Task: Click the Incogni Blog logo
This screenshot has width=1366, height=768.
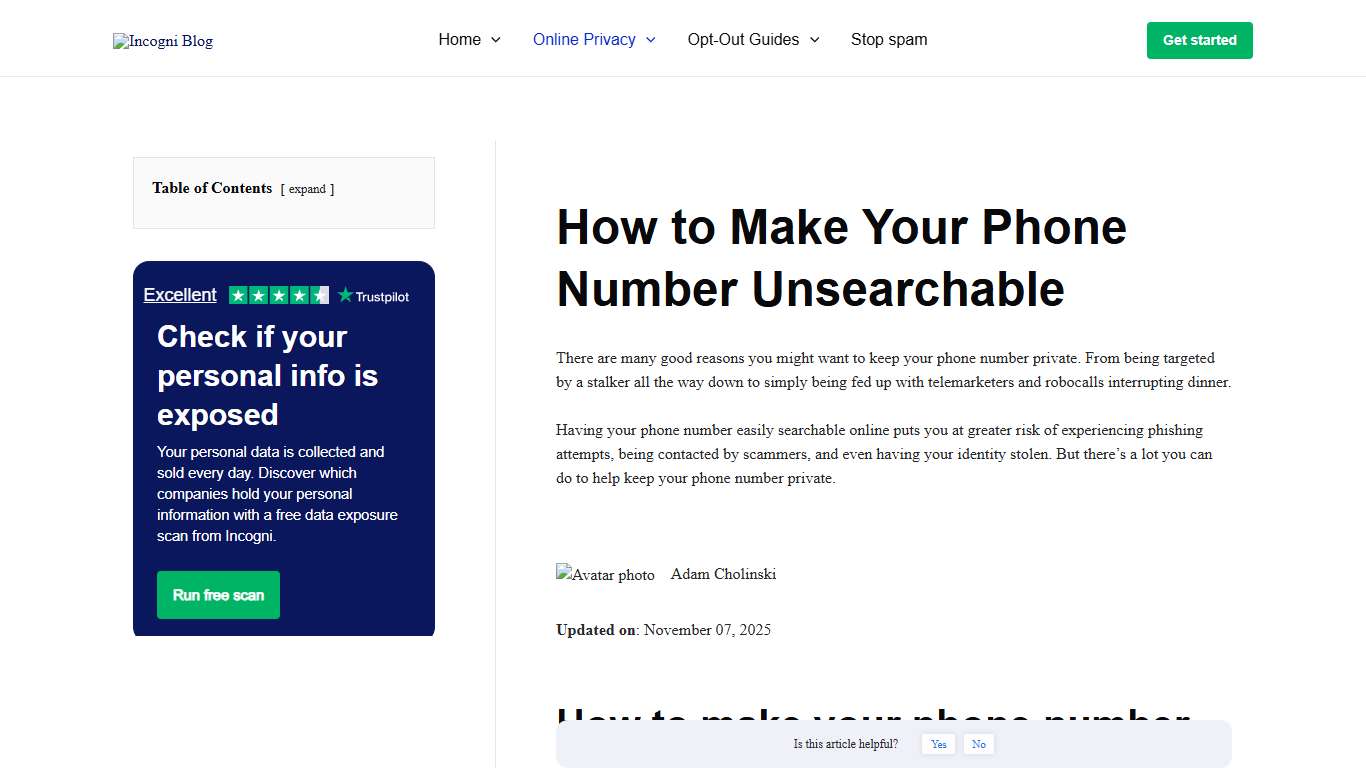Action: 162,41
